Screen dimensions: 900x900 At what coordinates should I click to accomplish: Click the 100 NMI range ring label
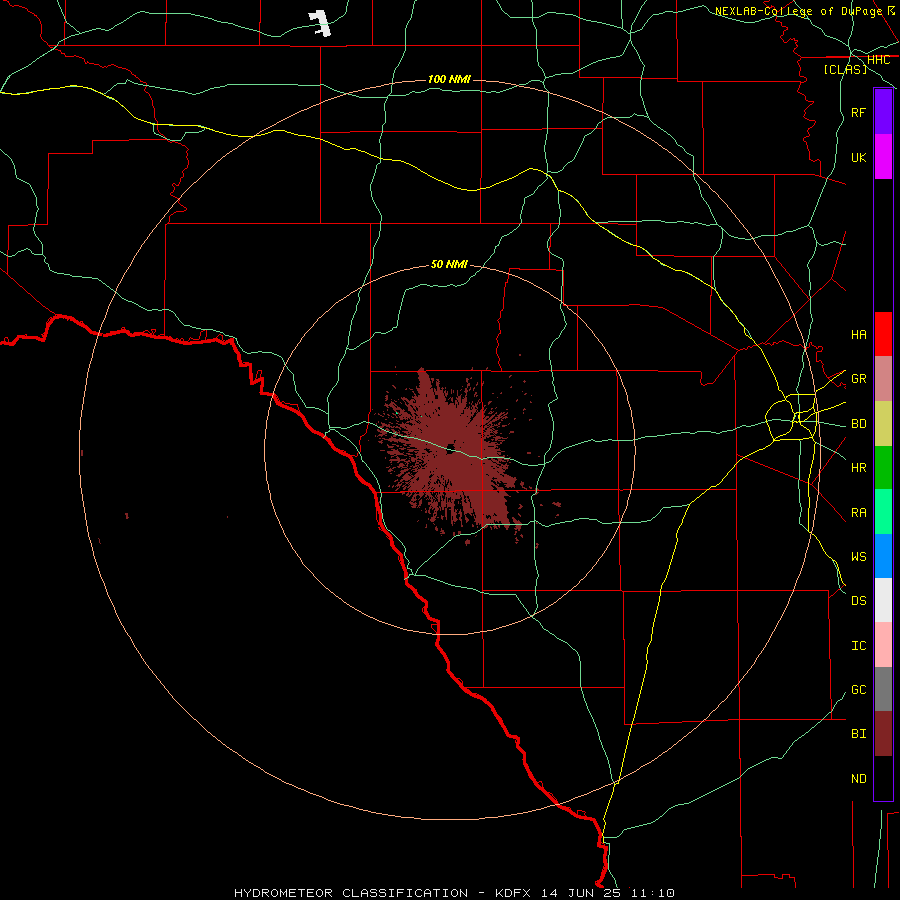pos(449,79)
